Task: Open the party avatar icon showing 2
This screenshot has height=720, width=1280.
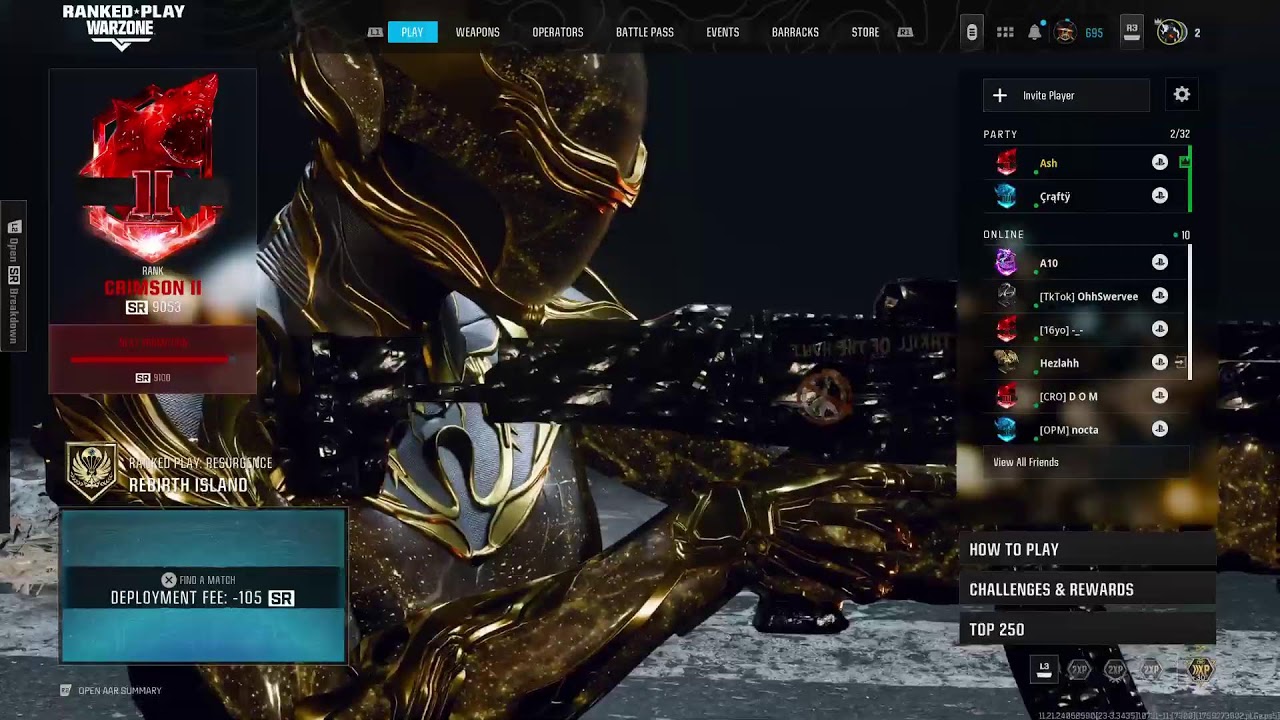Action: click(x=1171, y=32)
